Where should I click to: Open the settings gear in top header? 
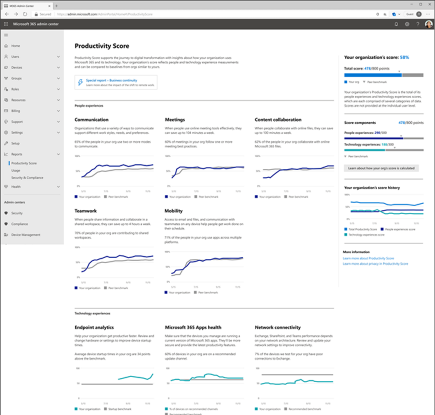(407, 24)
